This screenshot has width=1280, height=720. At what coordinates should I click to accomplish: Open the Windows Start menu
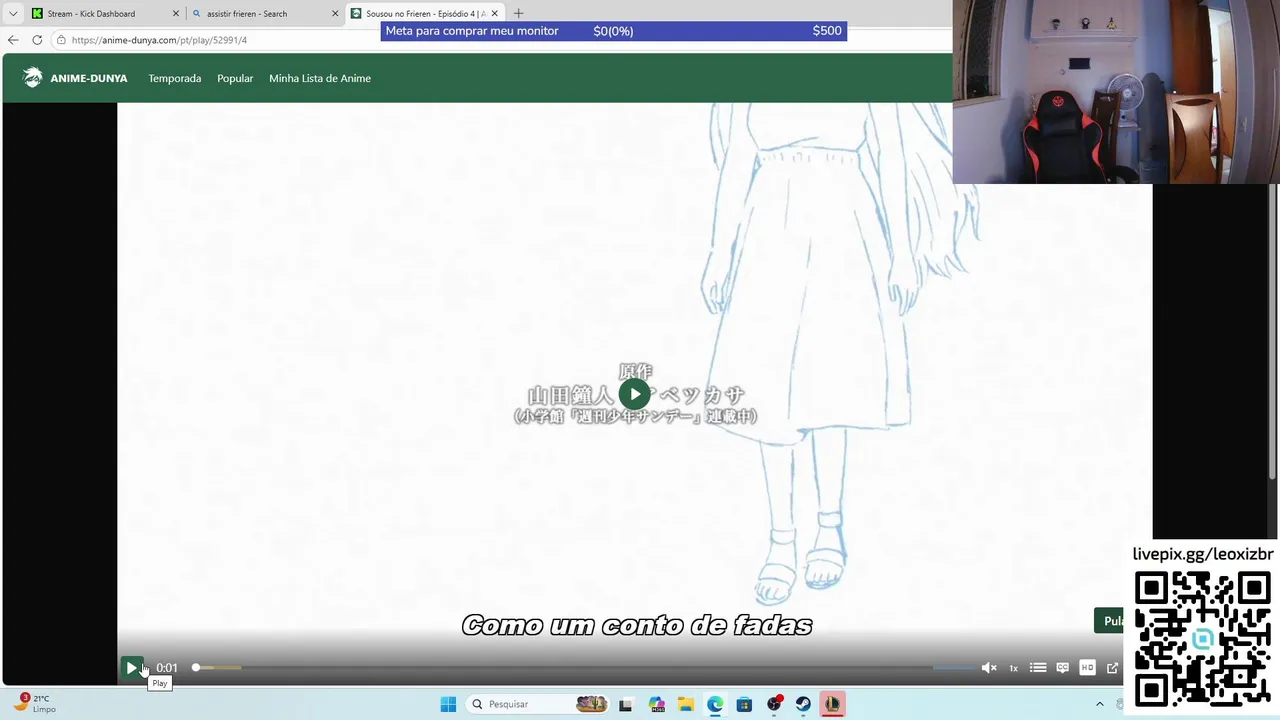point(448,704)
